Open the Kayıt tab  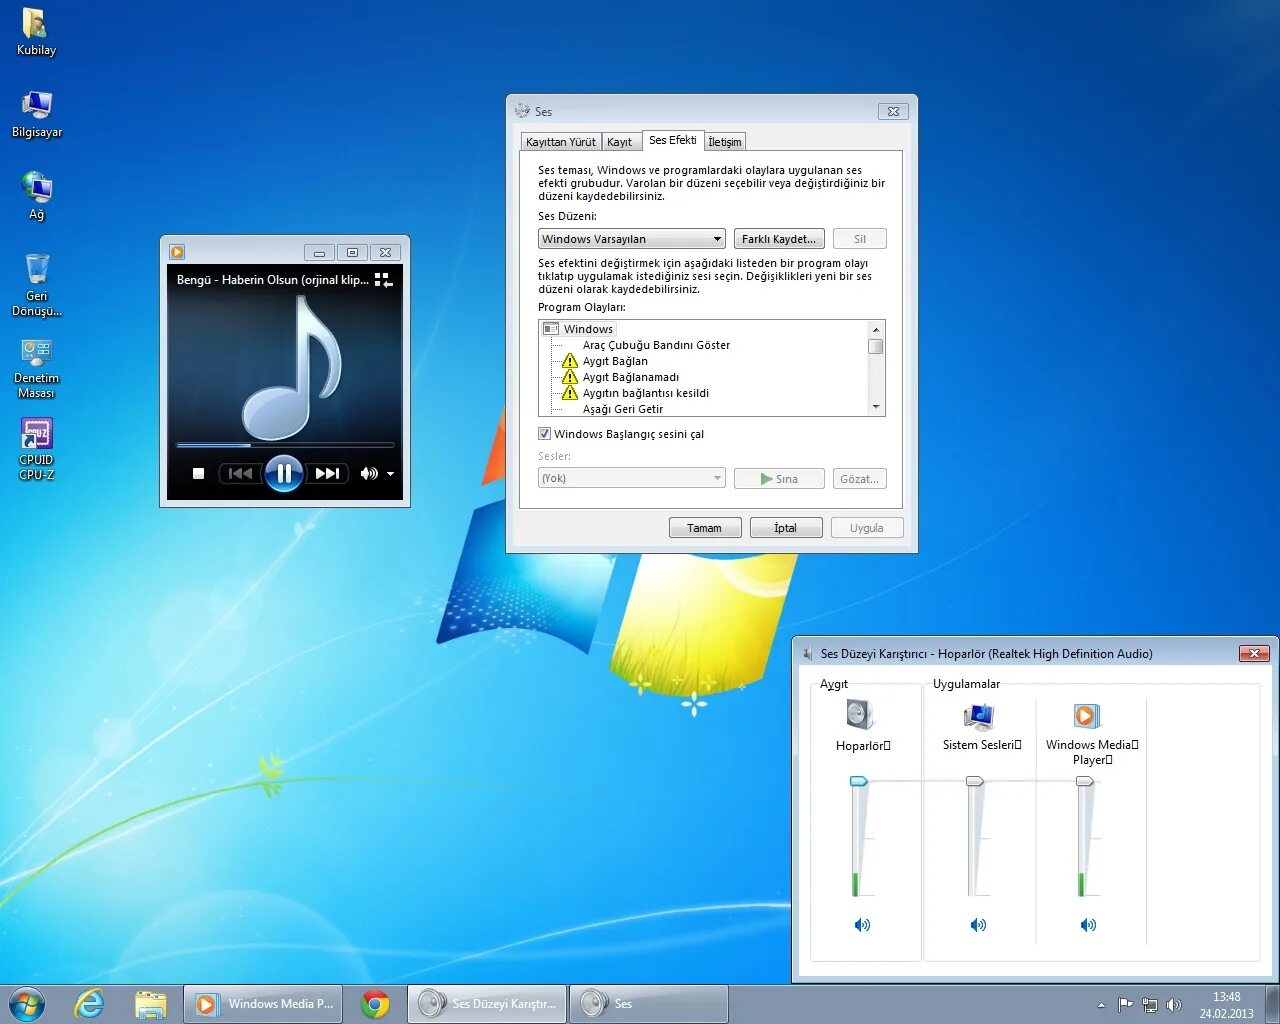(x=620, y=142)
